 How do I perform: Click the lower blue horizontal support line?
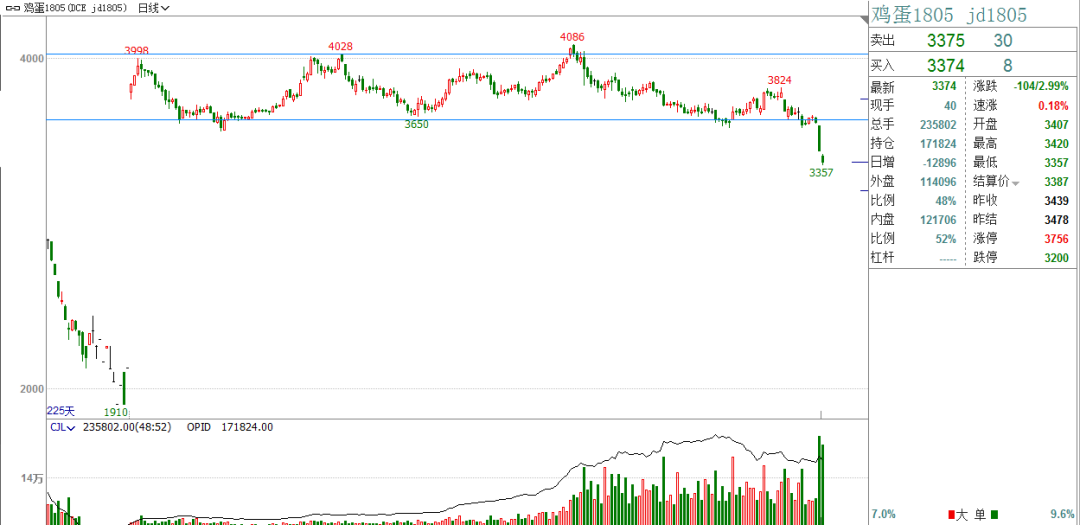click(x=450, y=120)
